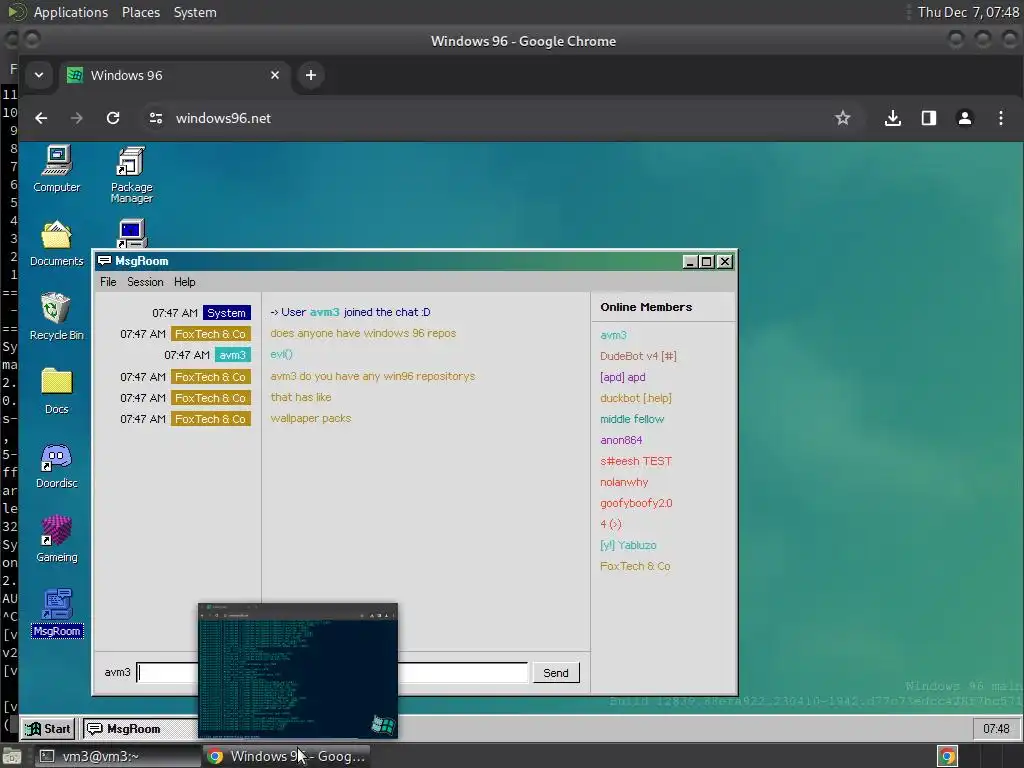
Task: Click the Chrome forward arrow
Action: [77, 118]
